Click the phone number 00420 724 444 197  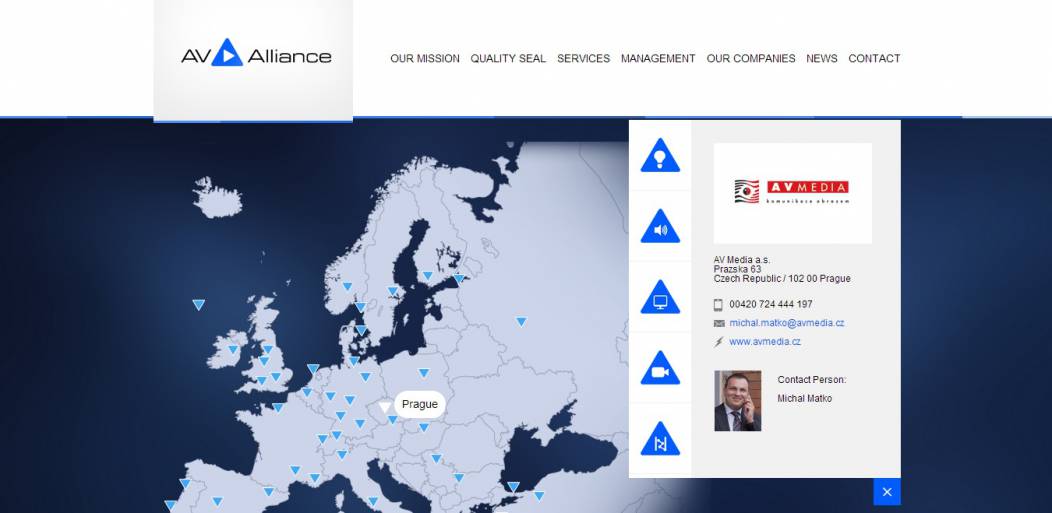click(x=771, y=304)
